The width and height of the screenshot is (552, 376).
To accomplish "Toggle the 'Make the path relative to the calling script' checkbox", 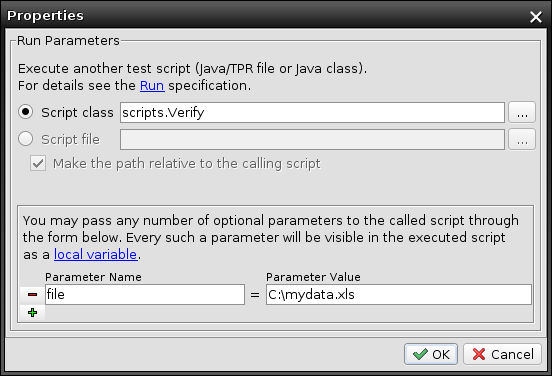I will click(38, 163).
